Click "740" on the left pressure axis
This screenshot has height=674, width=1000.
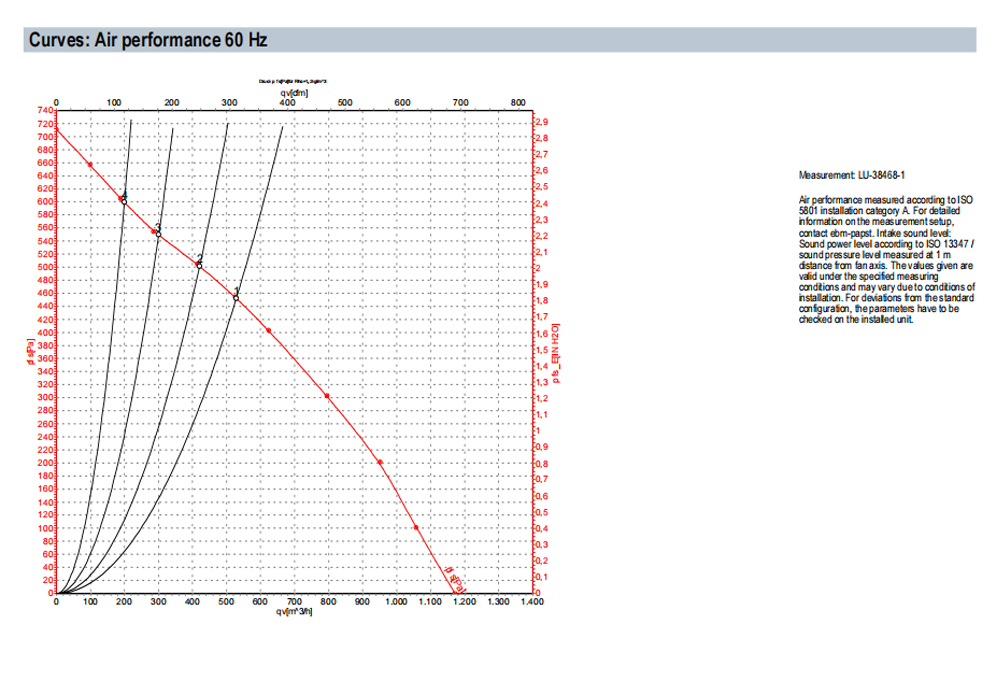coord(46,110)
